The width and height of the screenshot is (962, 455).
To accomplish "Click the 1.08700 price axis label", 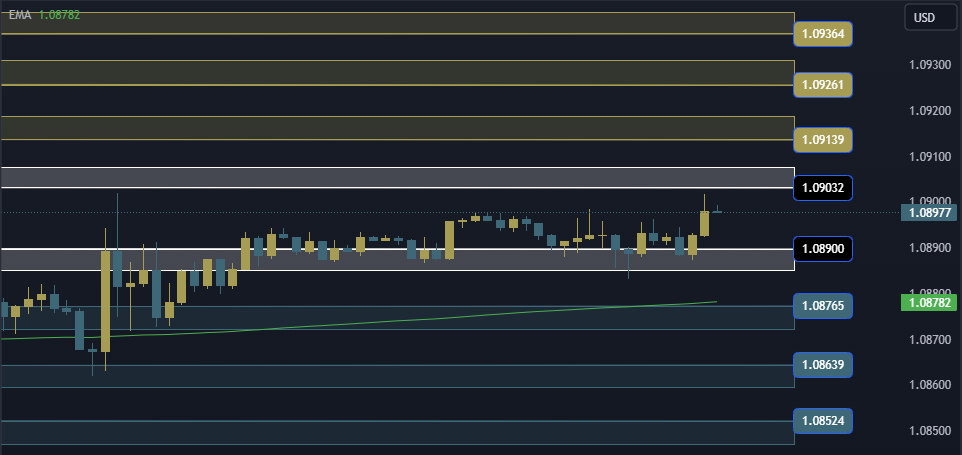I will tap(929, 339).
